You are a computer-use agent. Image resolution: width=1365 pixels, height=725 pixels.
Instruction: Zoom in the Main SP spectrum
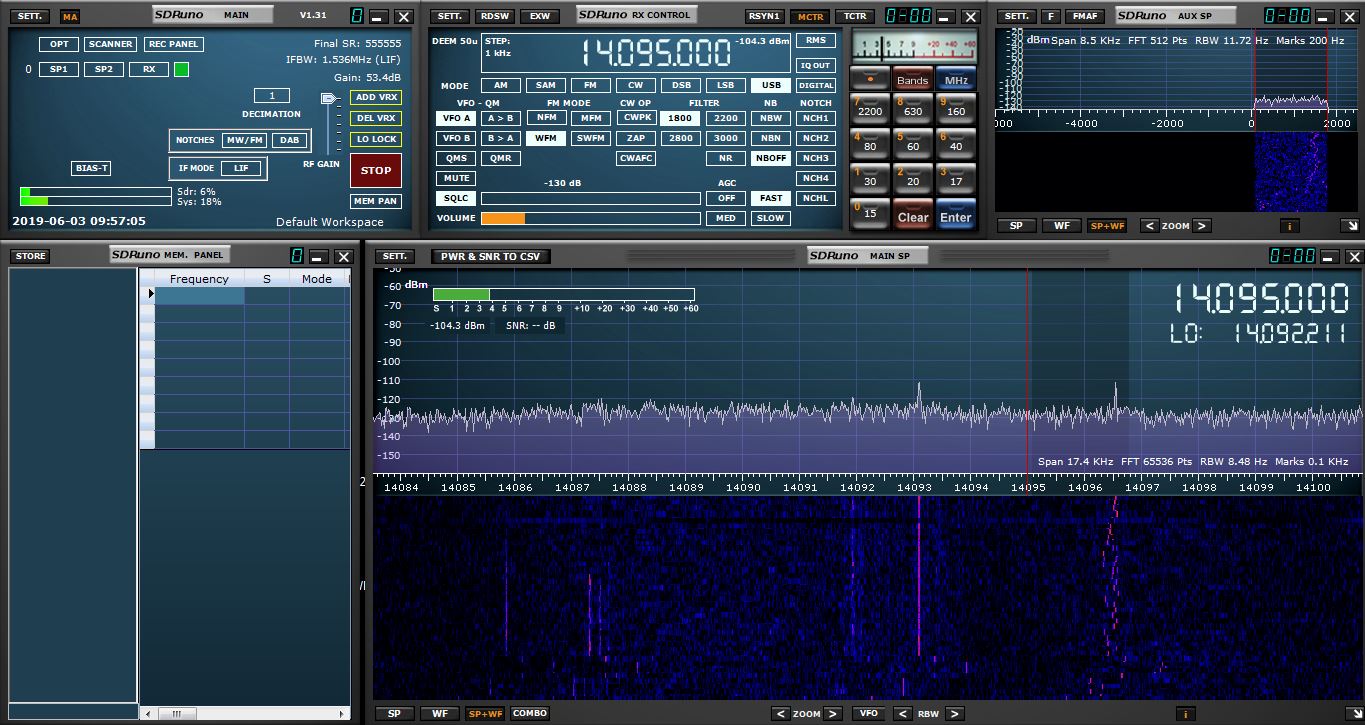(834, 713)
